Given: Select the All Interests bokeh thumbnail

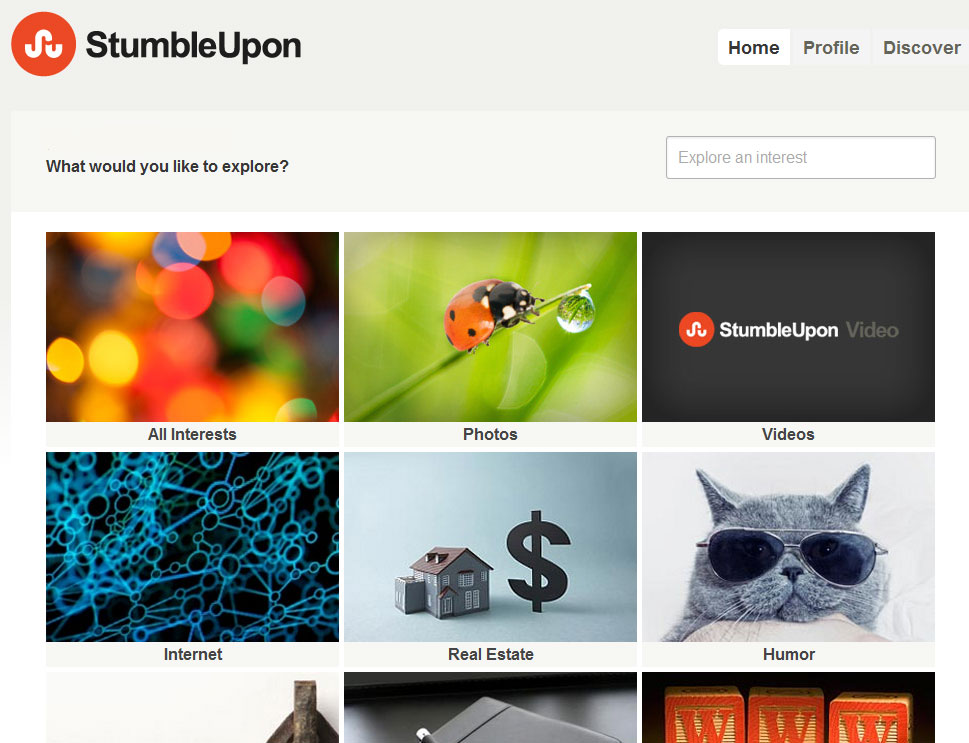Looking at the screenshot, I should 192,327.
